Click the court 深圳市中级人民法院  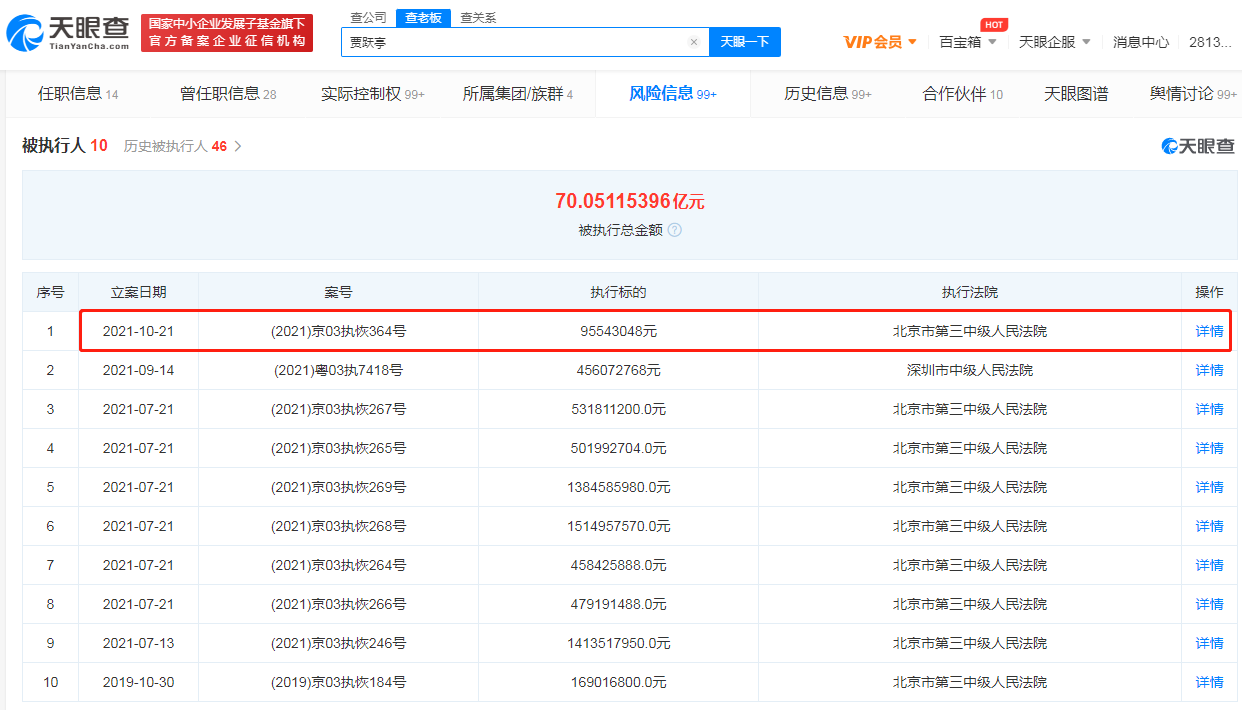tap(970, 370)
